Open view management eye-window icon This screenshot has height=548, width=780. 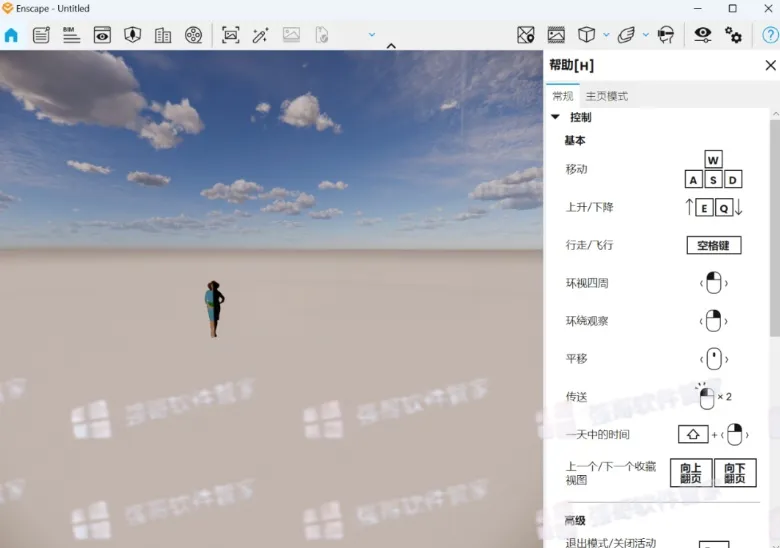(102, 35)
